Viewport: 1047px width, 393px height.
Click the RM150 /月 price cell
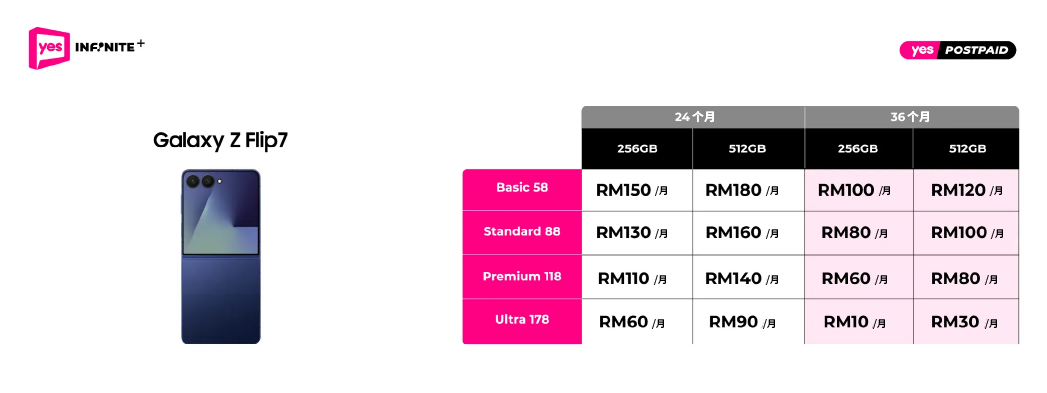pos(637,190)
